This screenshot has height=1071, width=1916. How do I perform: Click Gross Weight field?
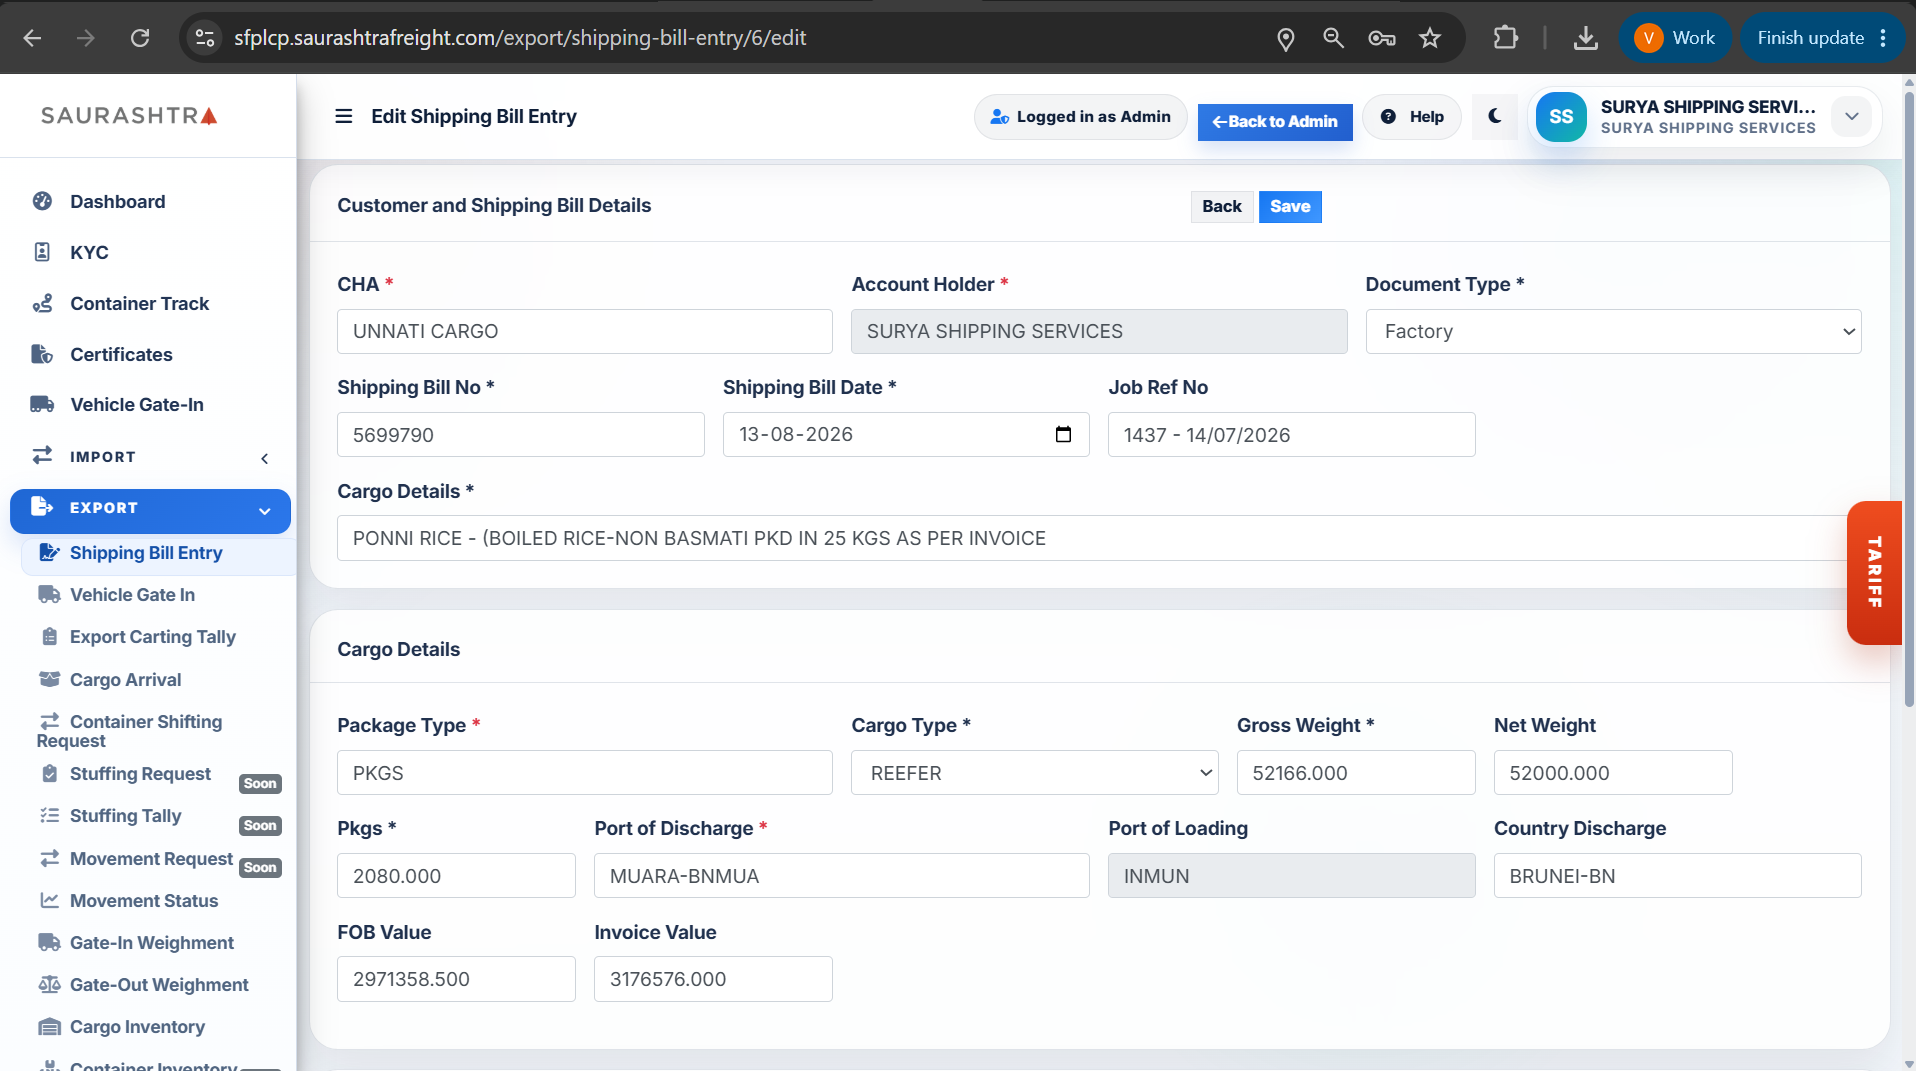click(1356, 773)
